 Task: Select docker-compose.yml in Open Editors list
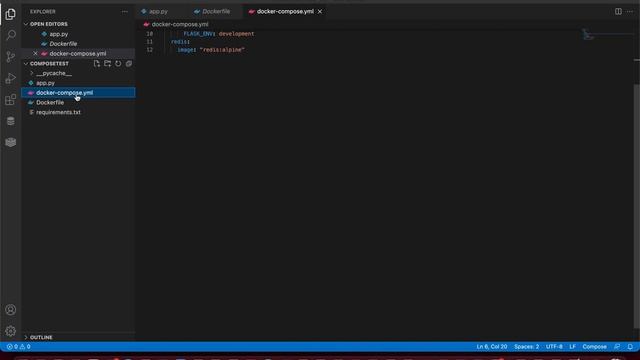coord(78,53)
